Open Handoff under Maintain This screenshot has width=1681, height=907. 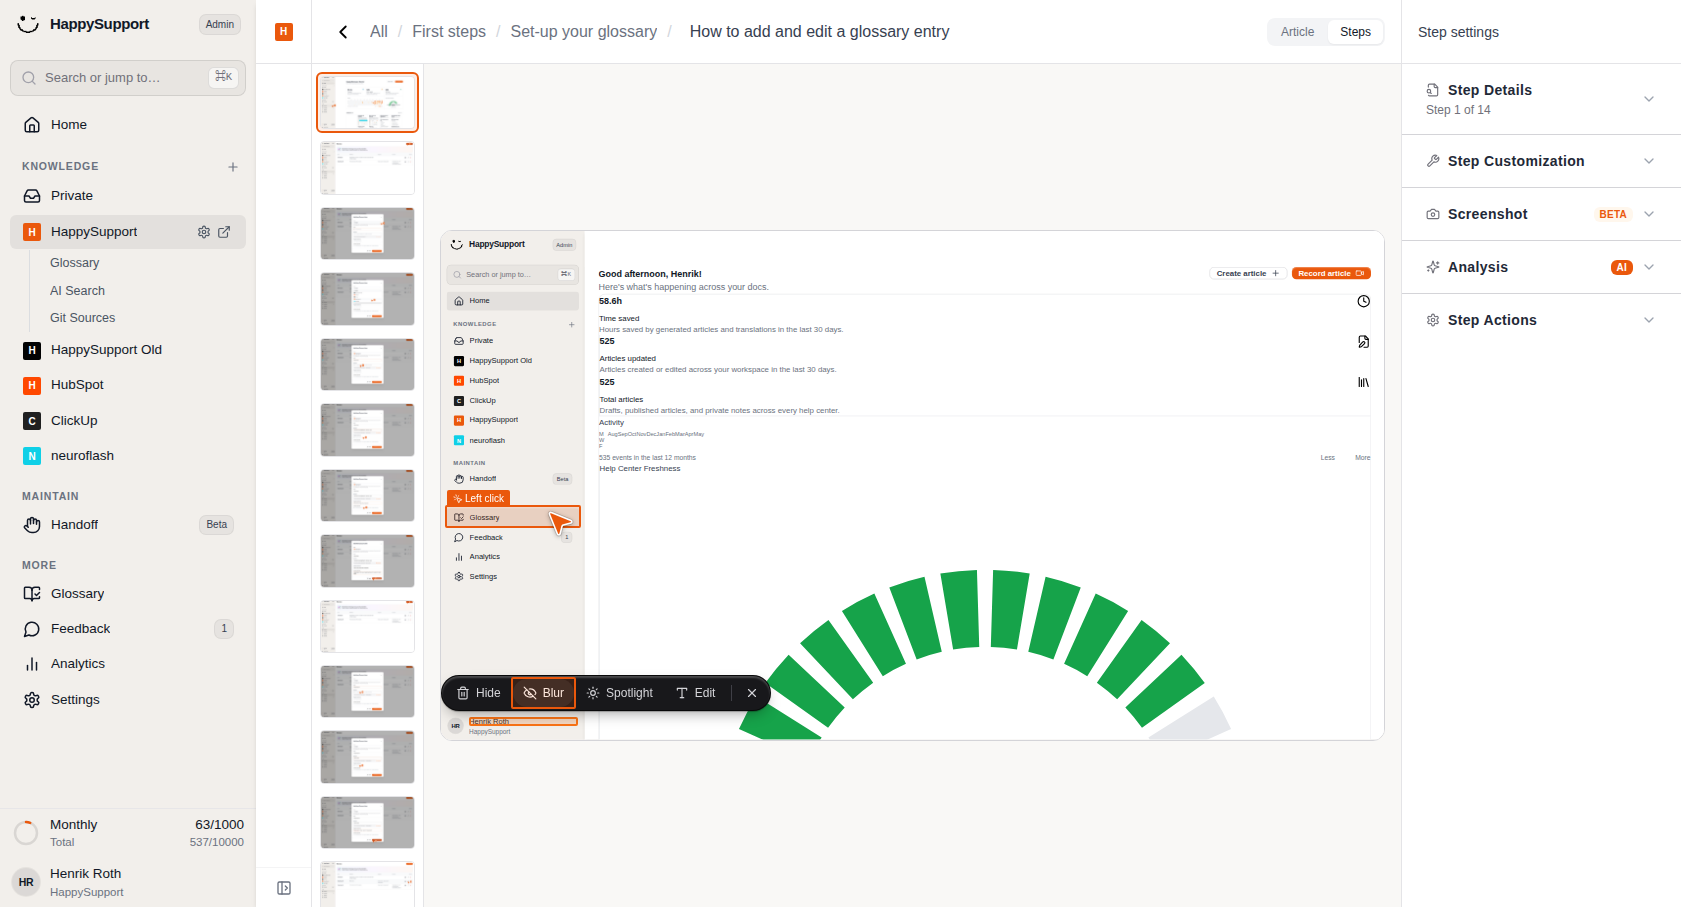coord(128,525)
